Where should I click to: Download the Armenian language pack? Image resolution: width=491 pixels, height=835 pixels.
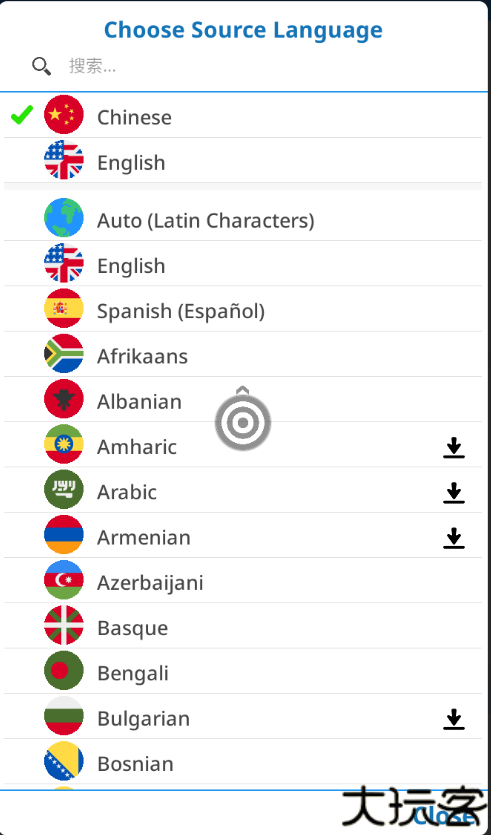pos(454,538)
